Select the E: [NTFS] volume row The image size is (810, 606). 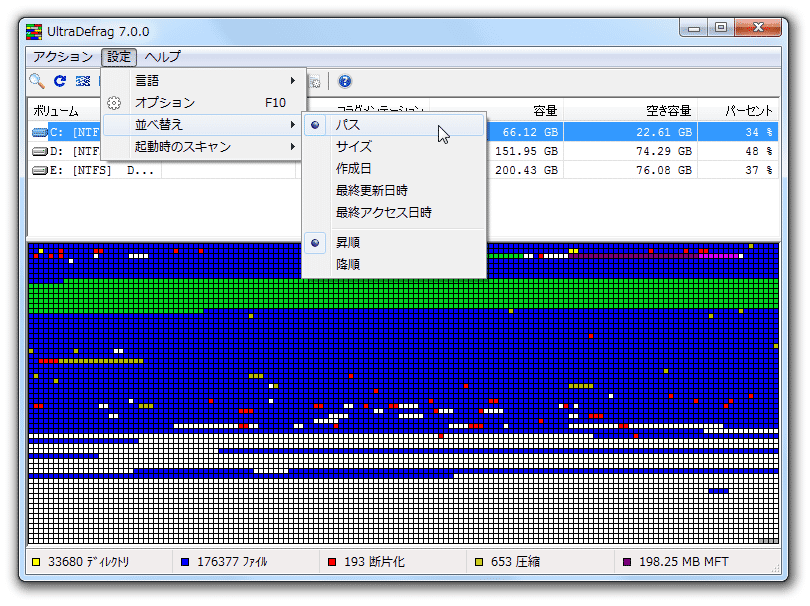[403, 170]
